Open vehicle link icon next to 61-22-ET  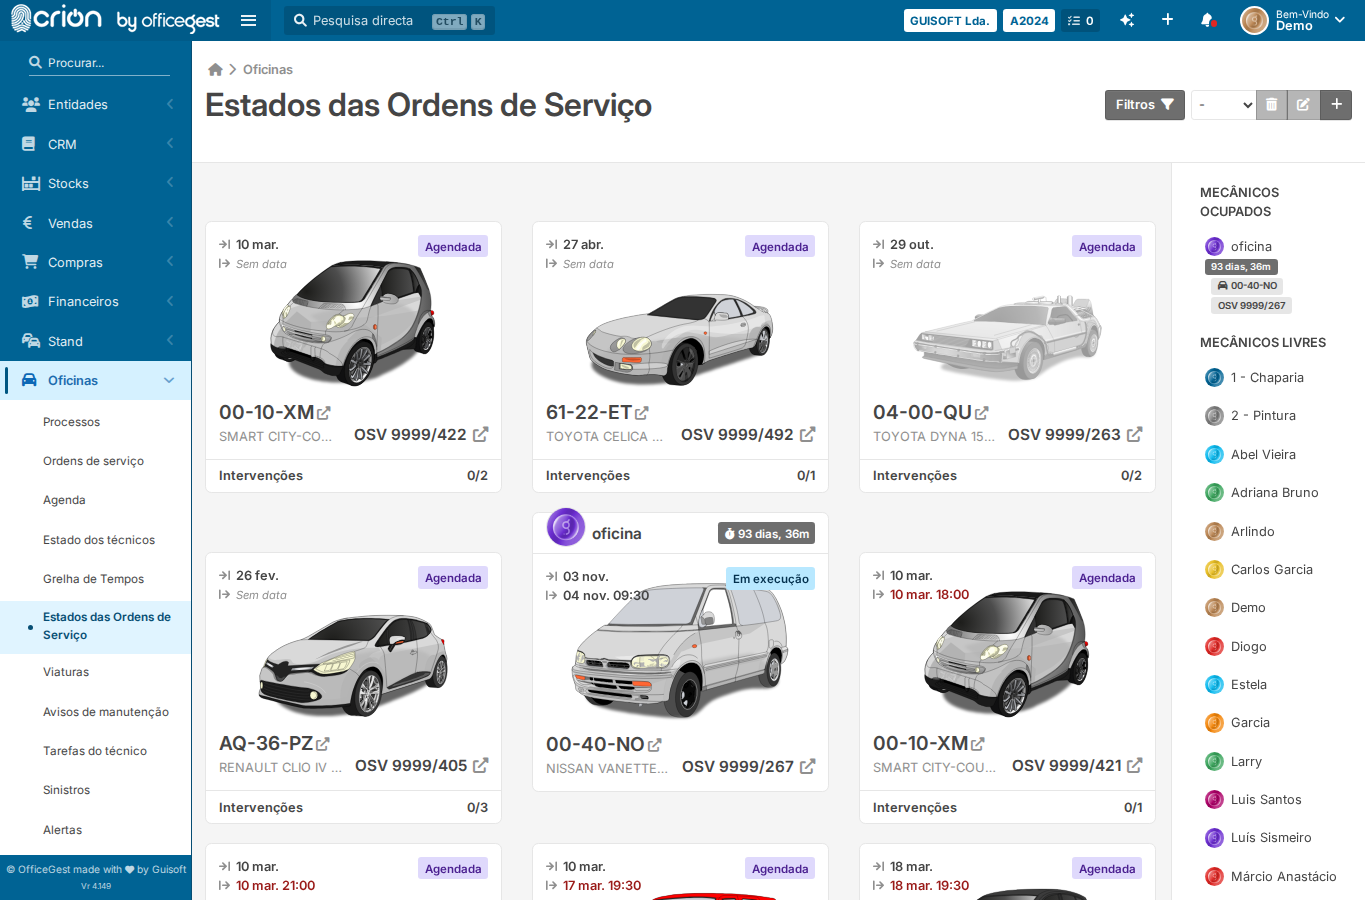coord(642,413)
